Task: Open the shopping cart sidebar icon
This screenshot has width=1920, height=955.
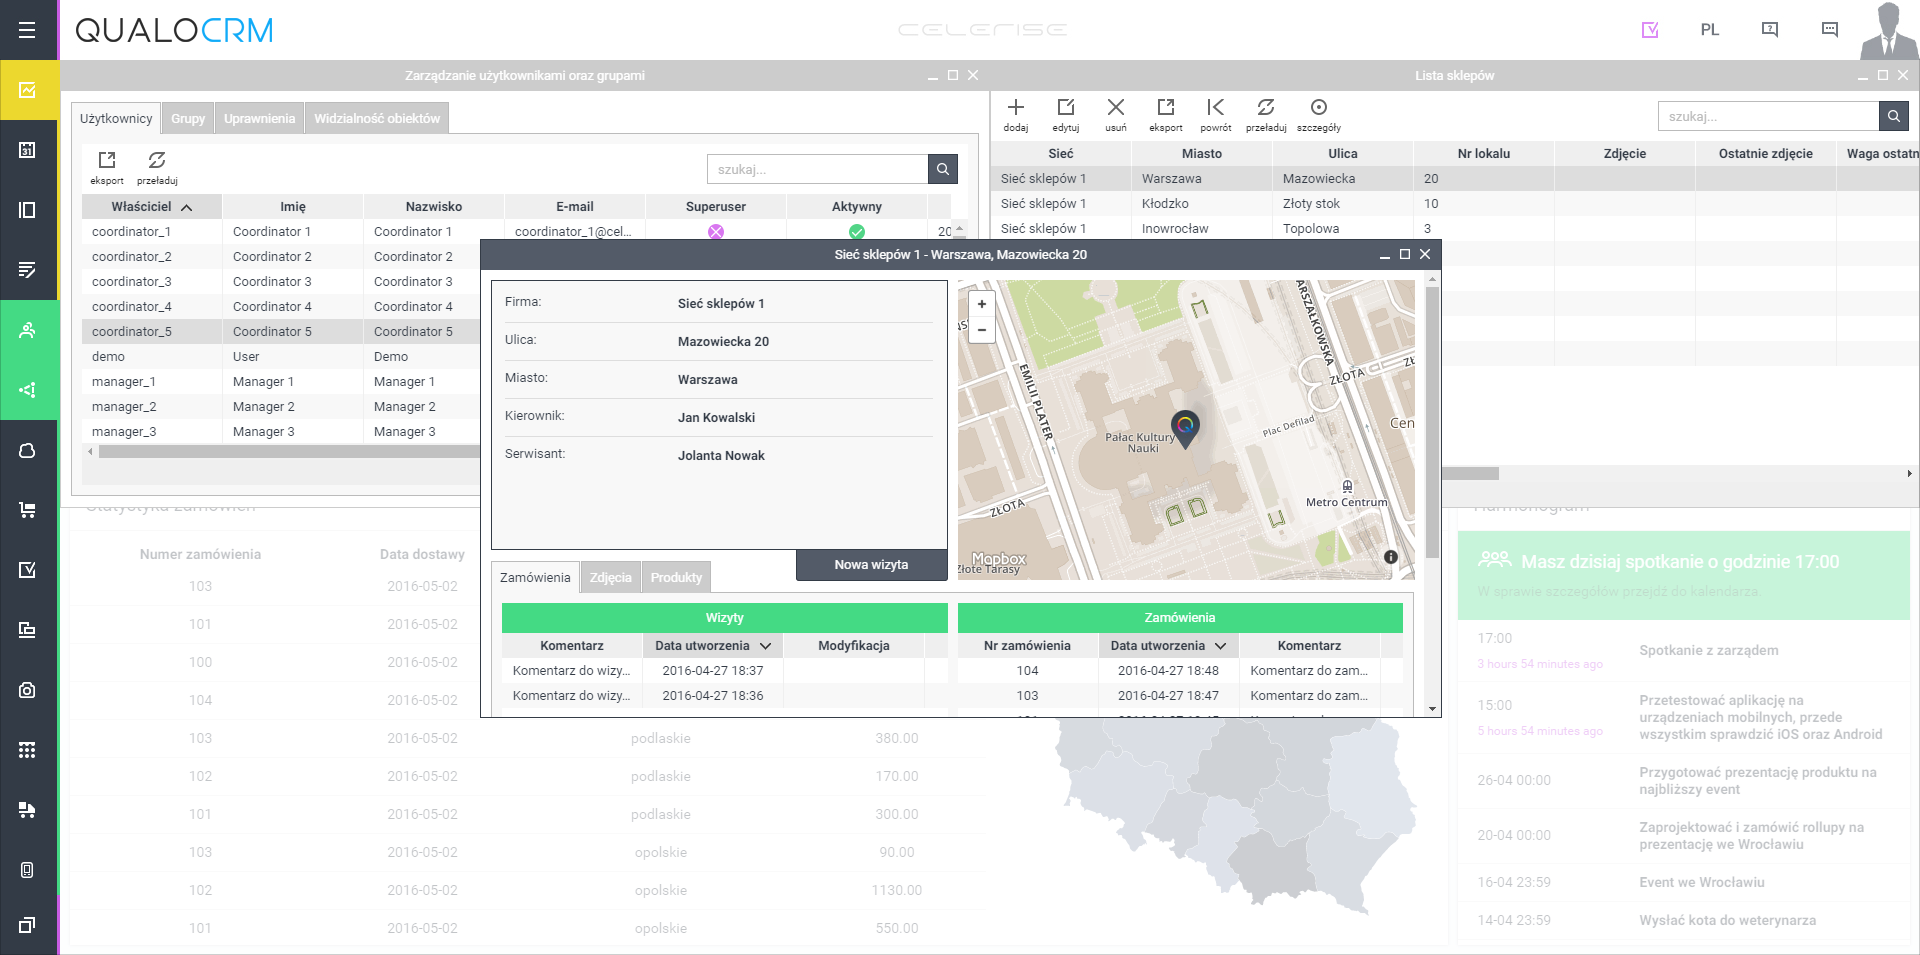Action: (x=27, y=510)
